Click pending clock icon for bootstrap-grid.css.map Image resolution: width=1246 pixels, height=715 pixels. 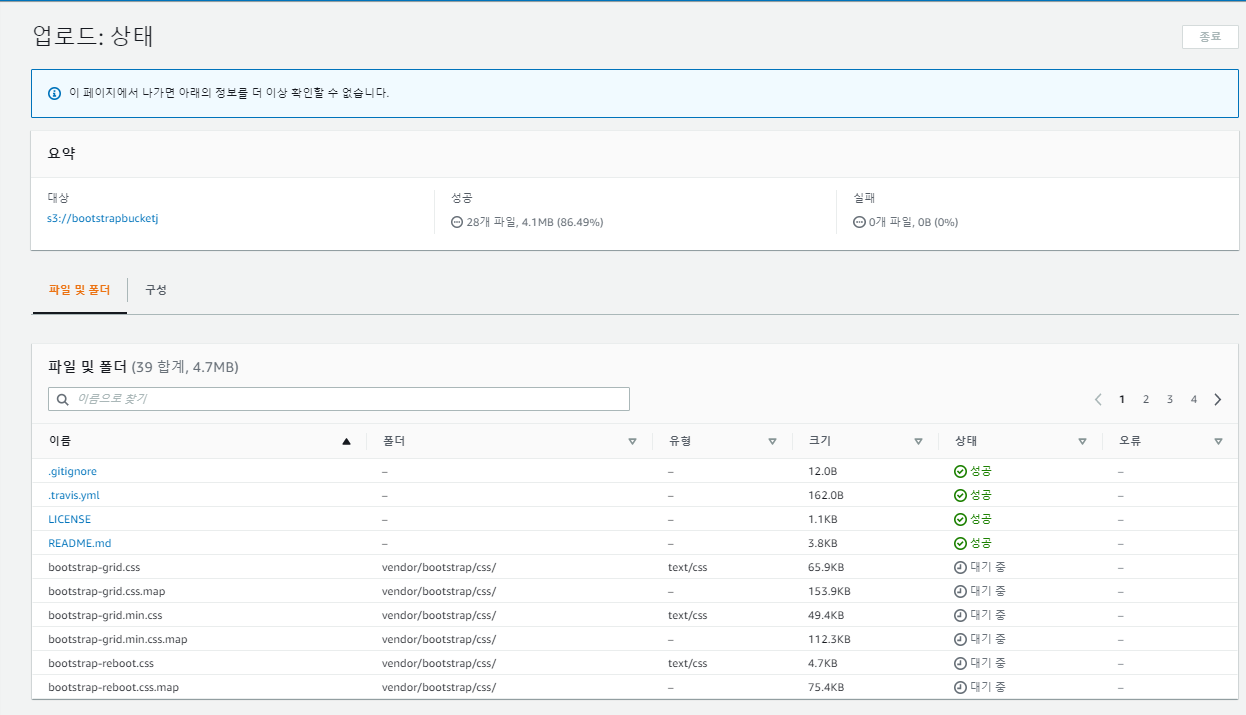coord(960,591)
